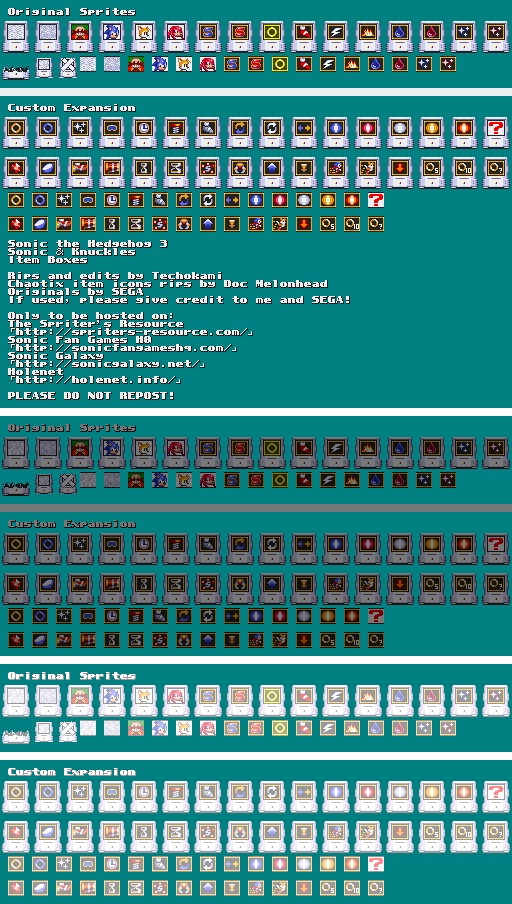Click the pale faded Knuckles face monitor
This screenshot has height=904, width=512.
click(x=177, y=701)
